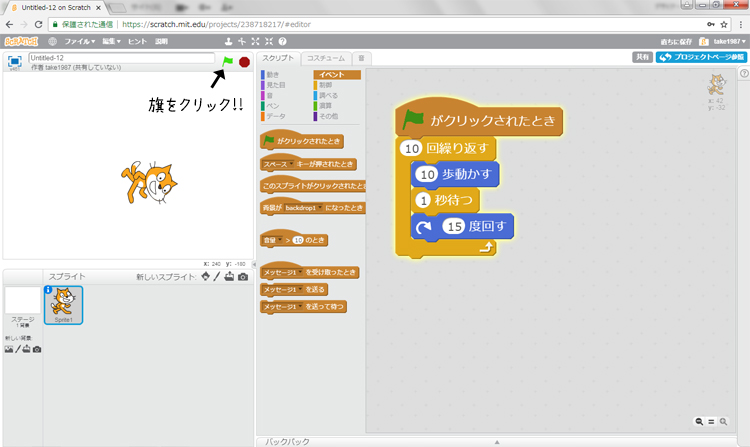The image size is (750, 447).
Task: Bookmark page with the star icon
Action: tap(724, 24)
